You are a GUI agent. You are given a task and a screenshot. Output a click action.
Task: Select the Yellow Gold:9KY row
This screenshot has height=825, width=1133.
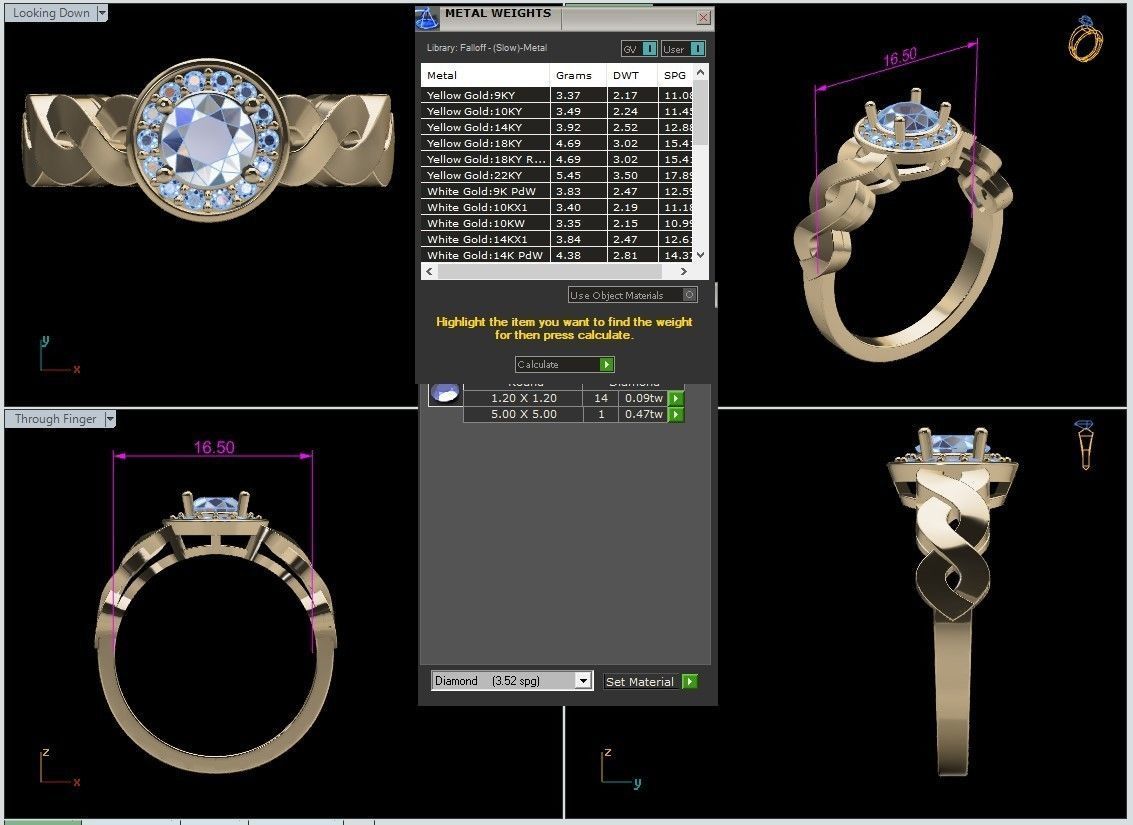[556, 95]
